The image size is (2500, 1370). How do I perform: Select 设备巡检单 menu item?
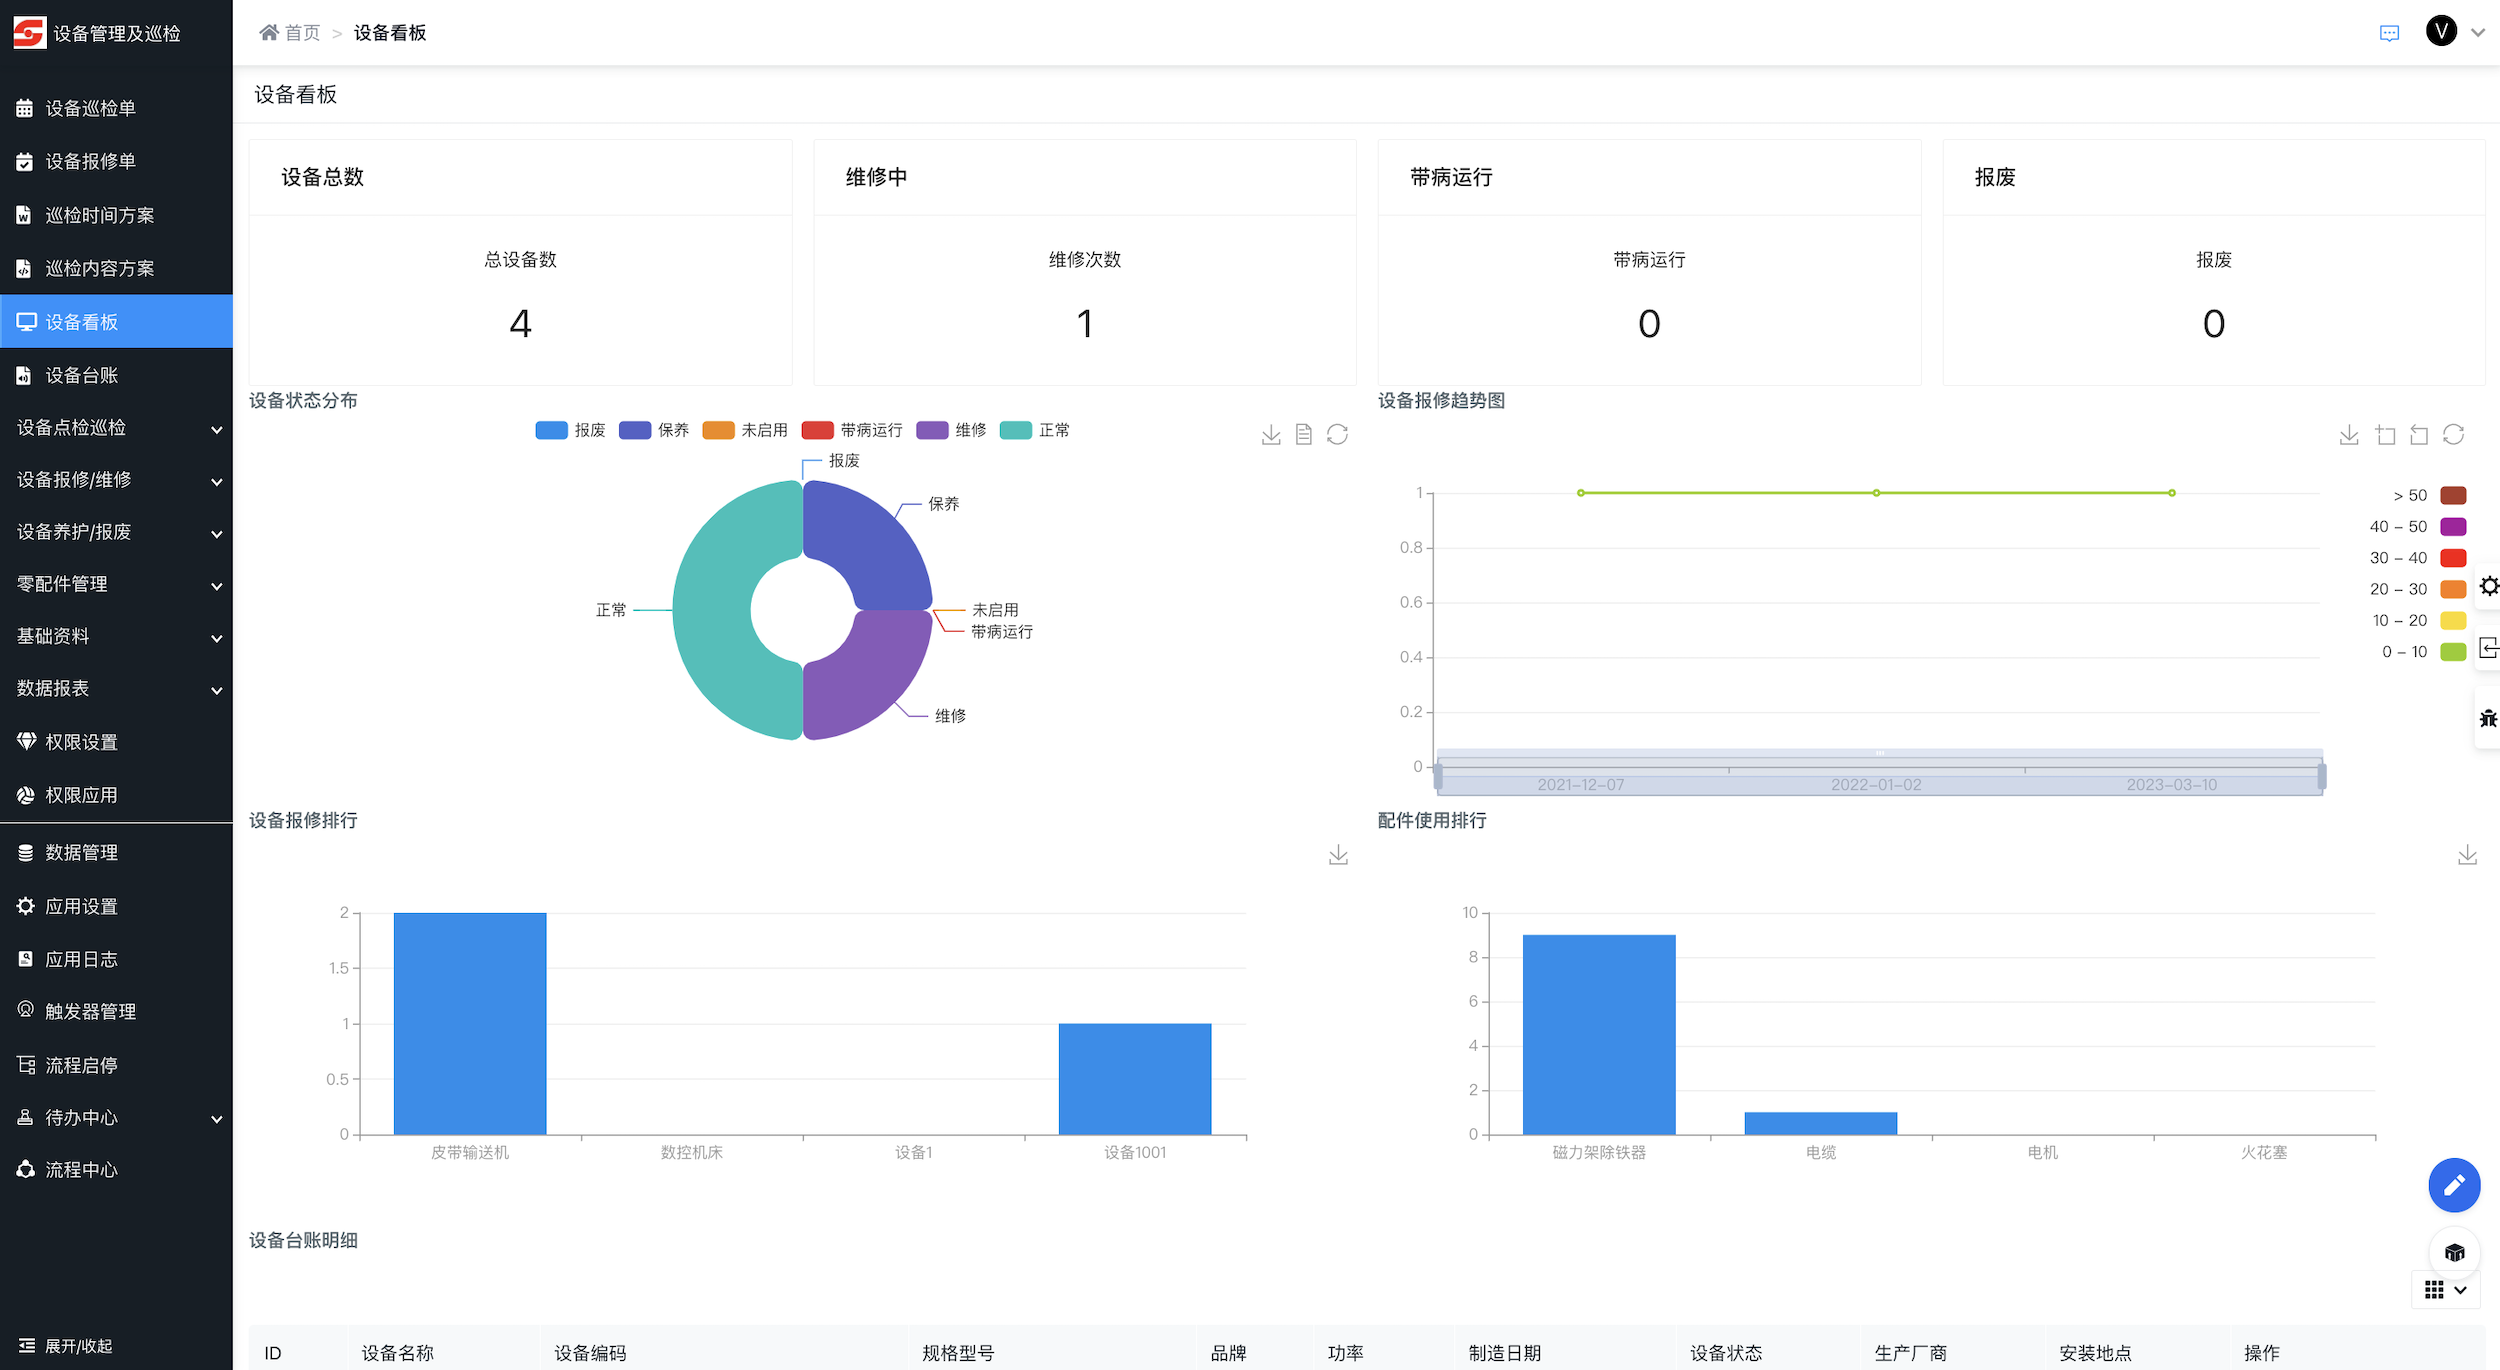90,108
